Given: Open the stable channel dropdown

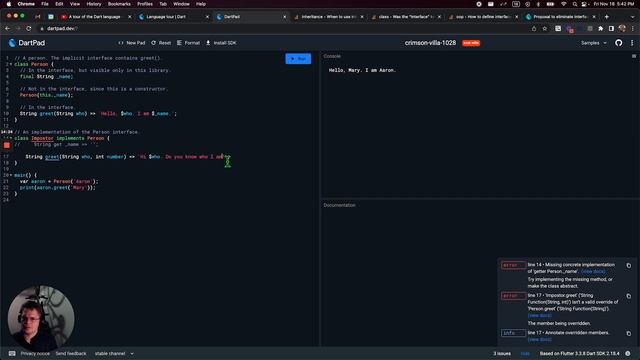Looking at the screenshot, I should coord(114,353).
